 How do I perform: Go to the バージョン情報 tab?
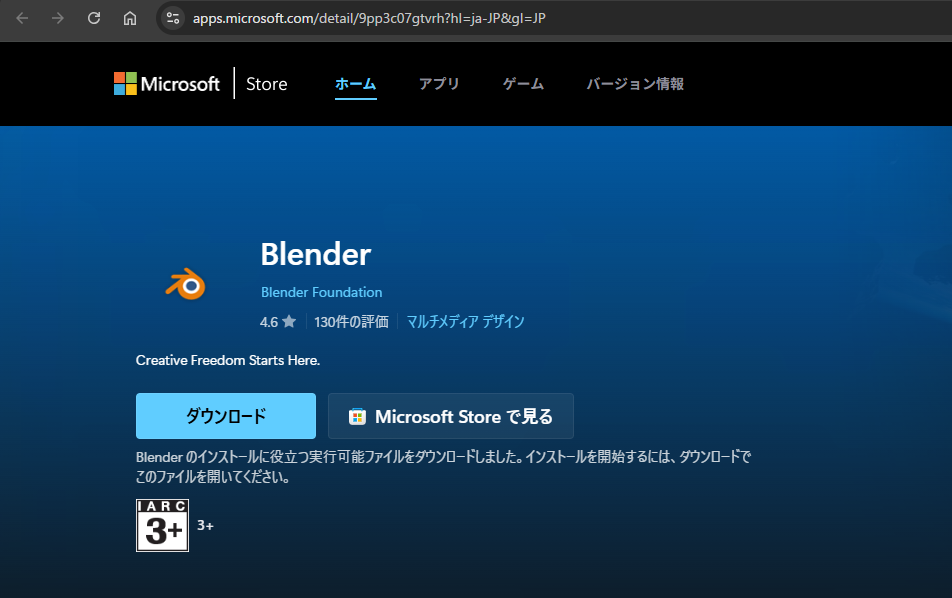[x=635, y=84]
